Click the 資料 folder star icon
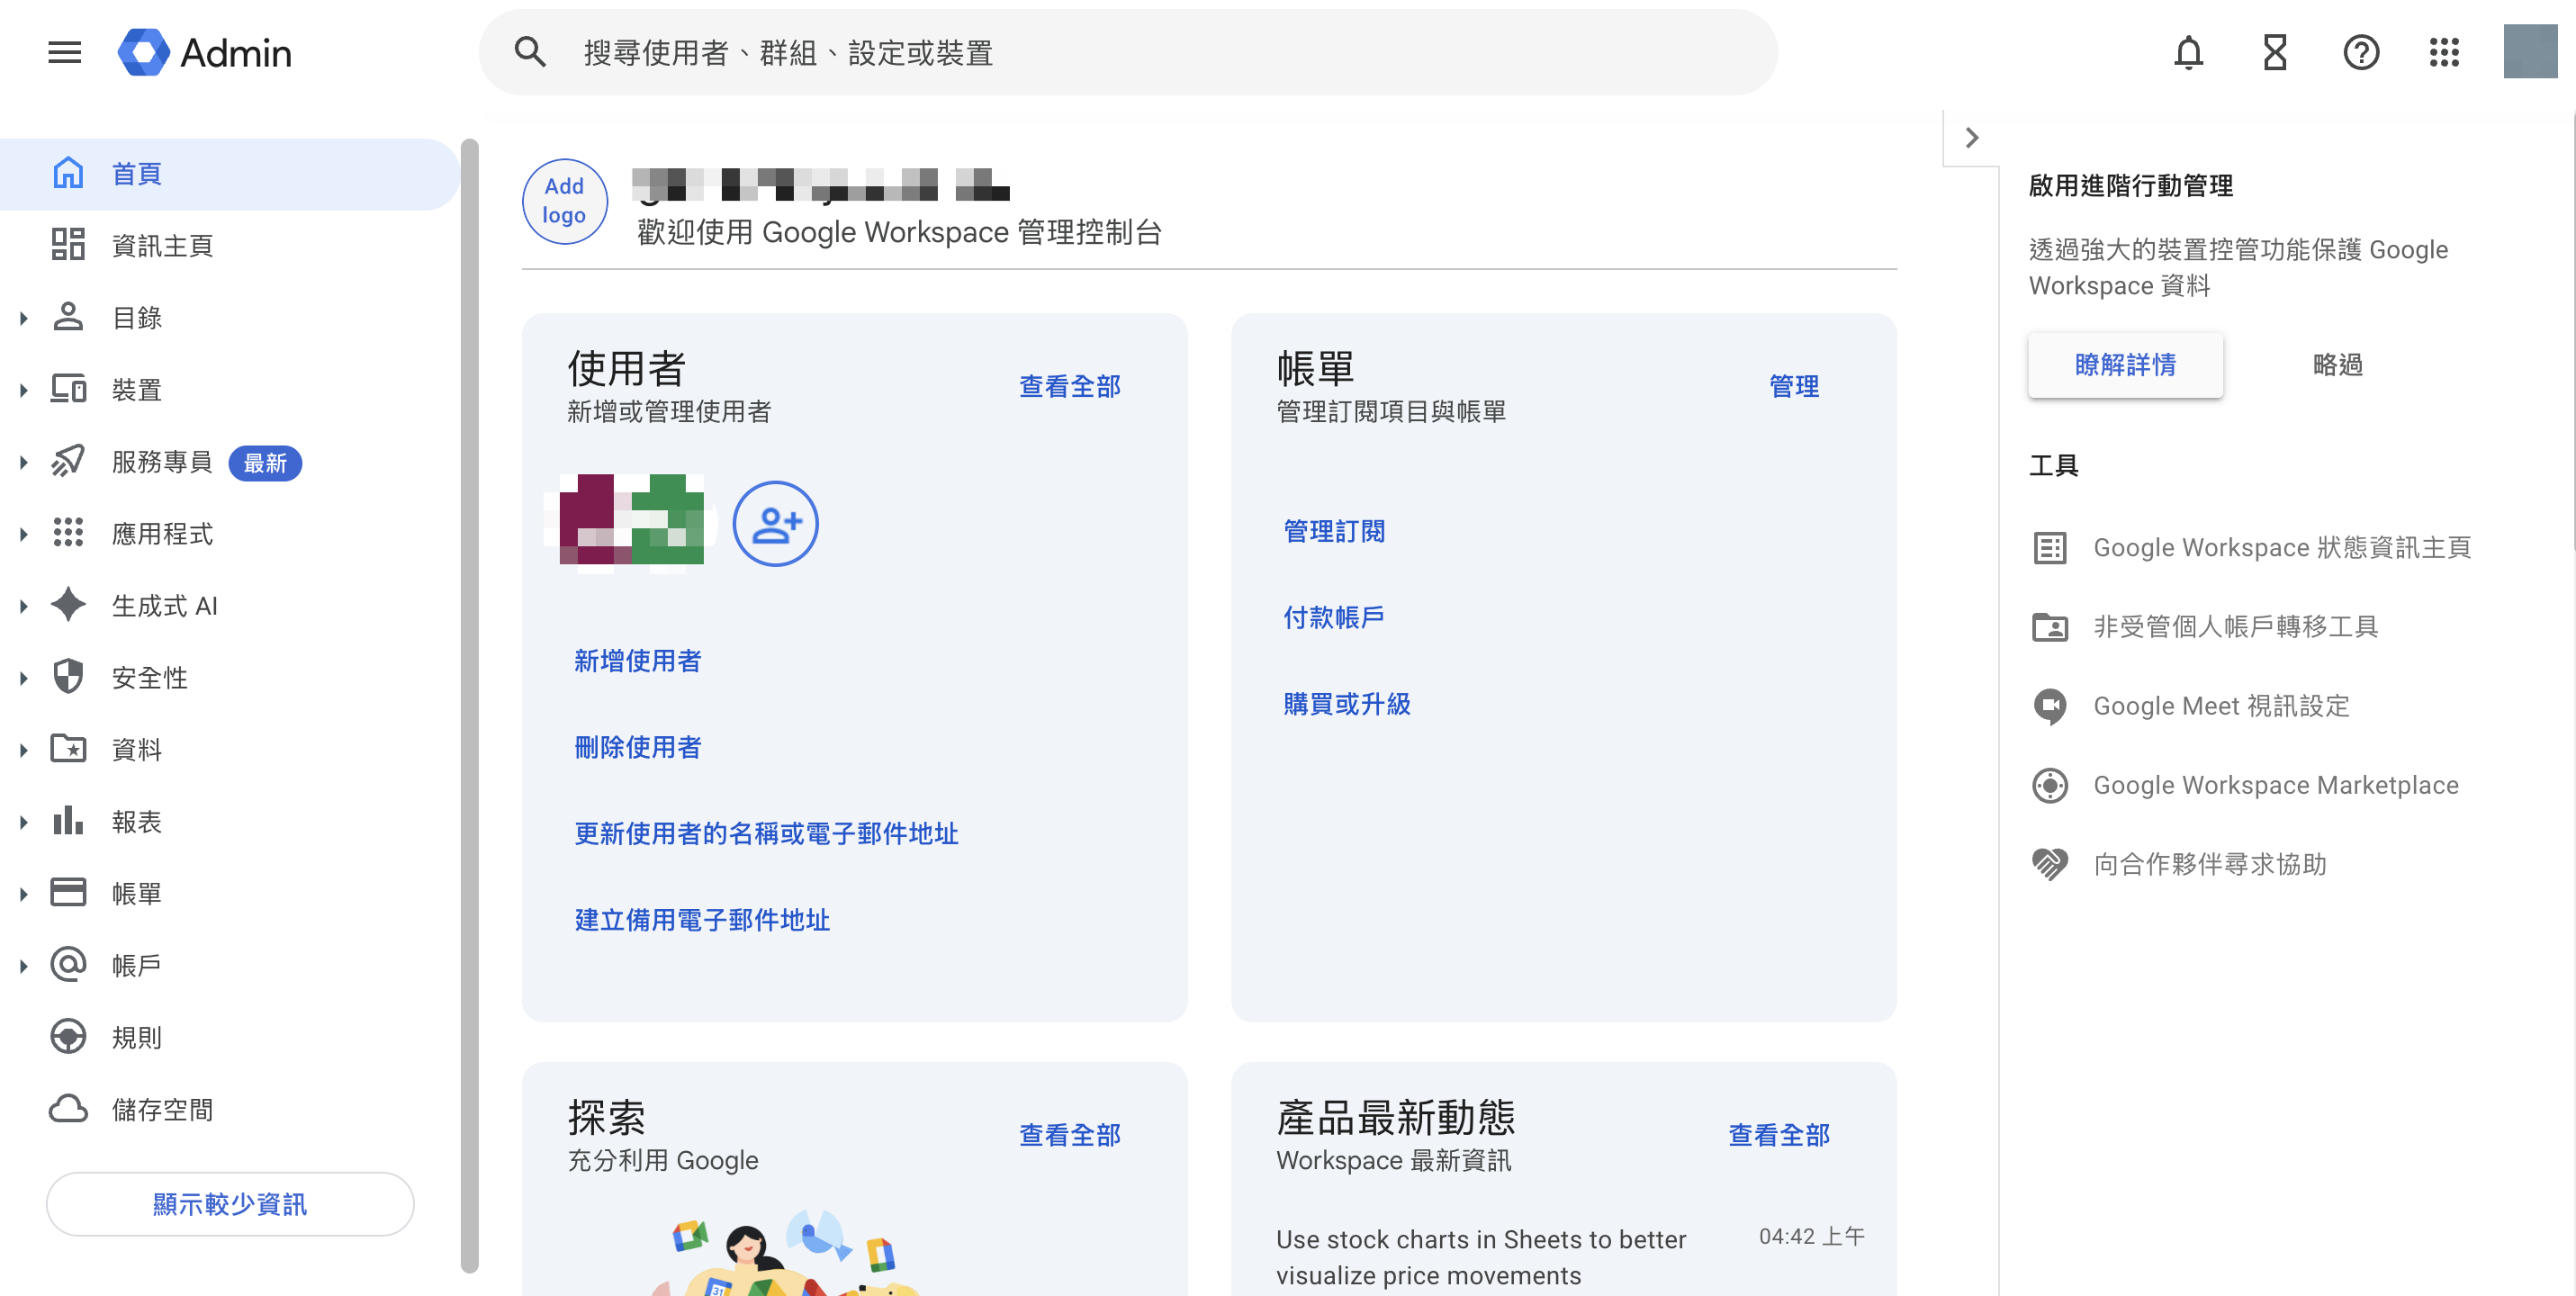Viewport: 2576px width, 1296px height. click(68, 749)
